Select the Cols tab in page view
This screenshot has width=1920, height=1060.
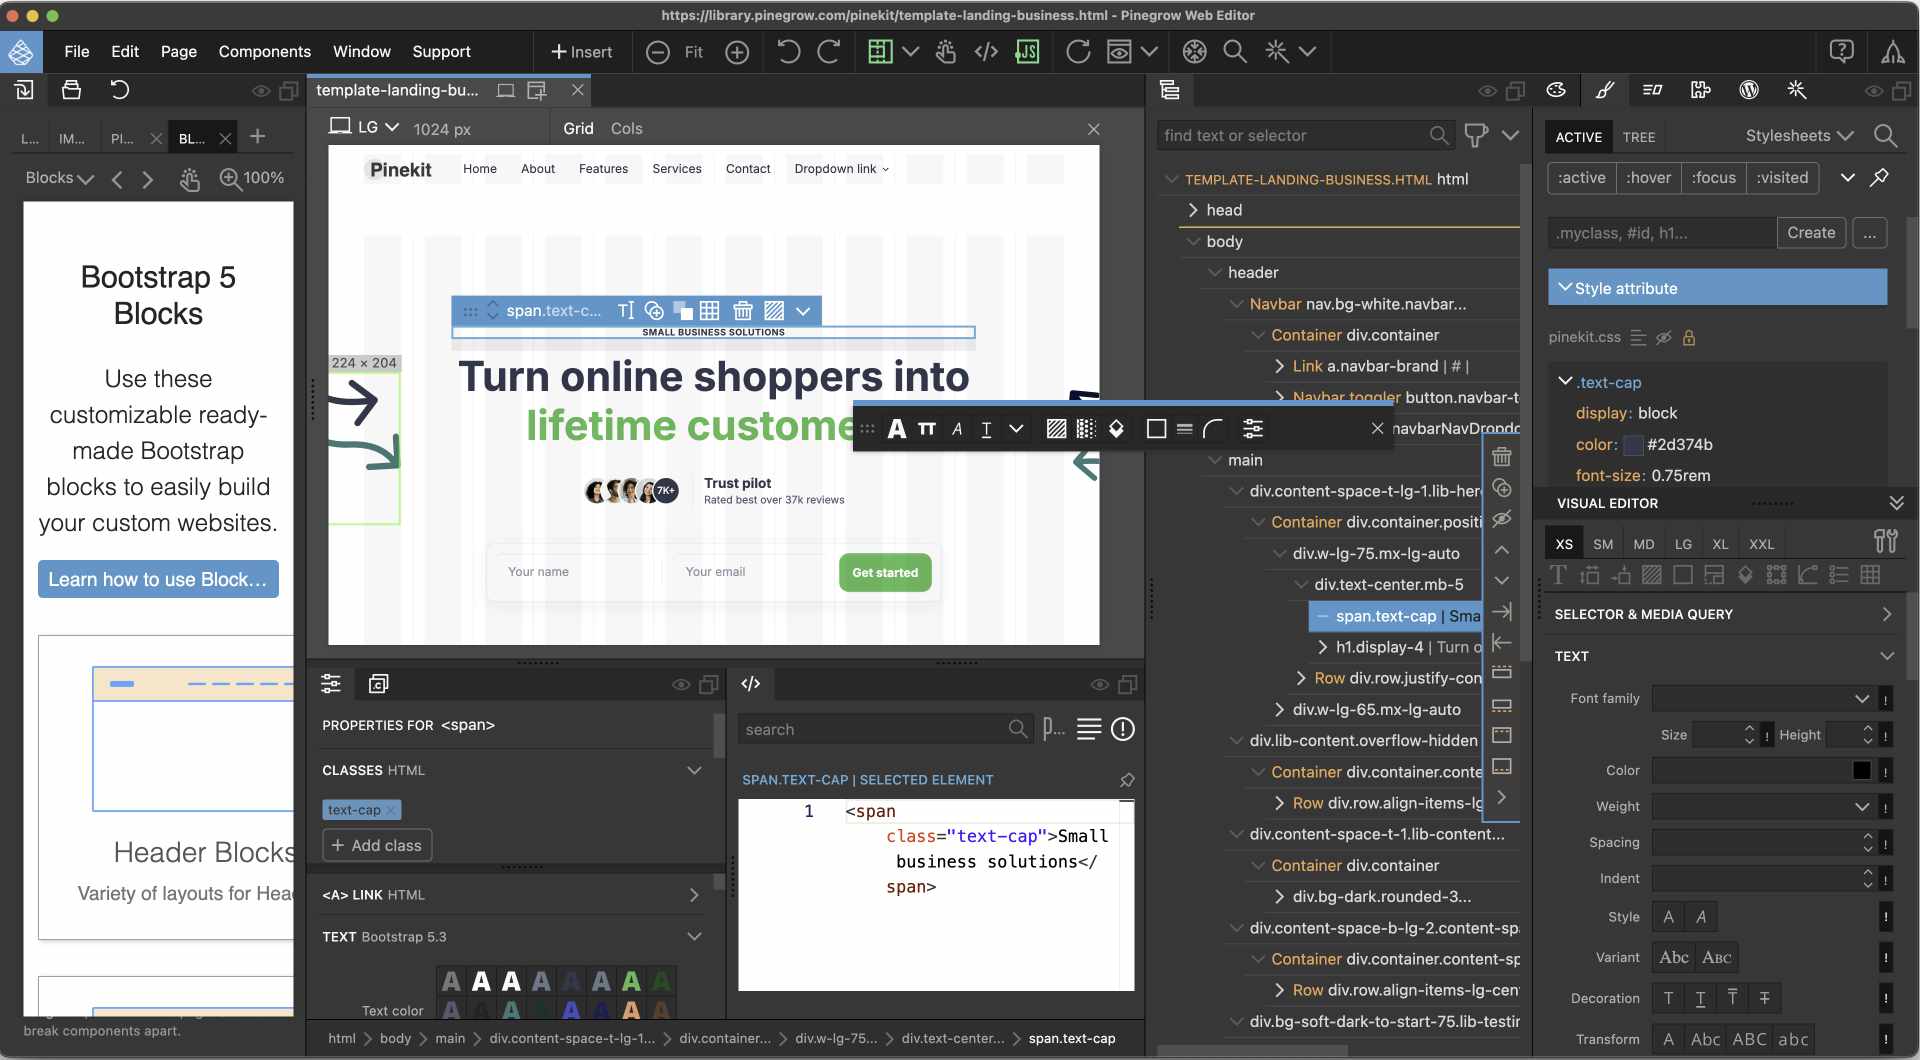[x=626, y=128]
